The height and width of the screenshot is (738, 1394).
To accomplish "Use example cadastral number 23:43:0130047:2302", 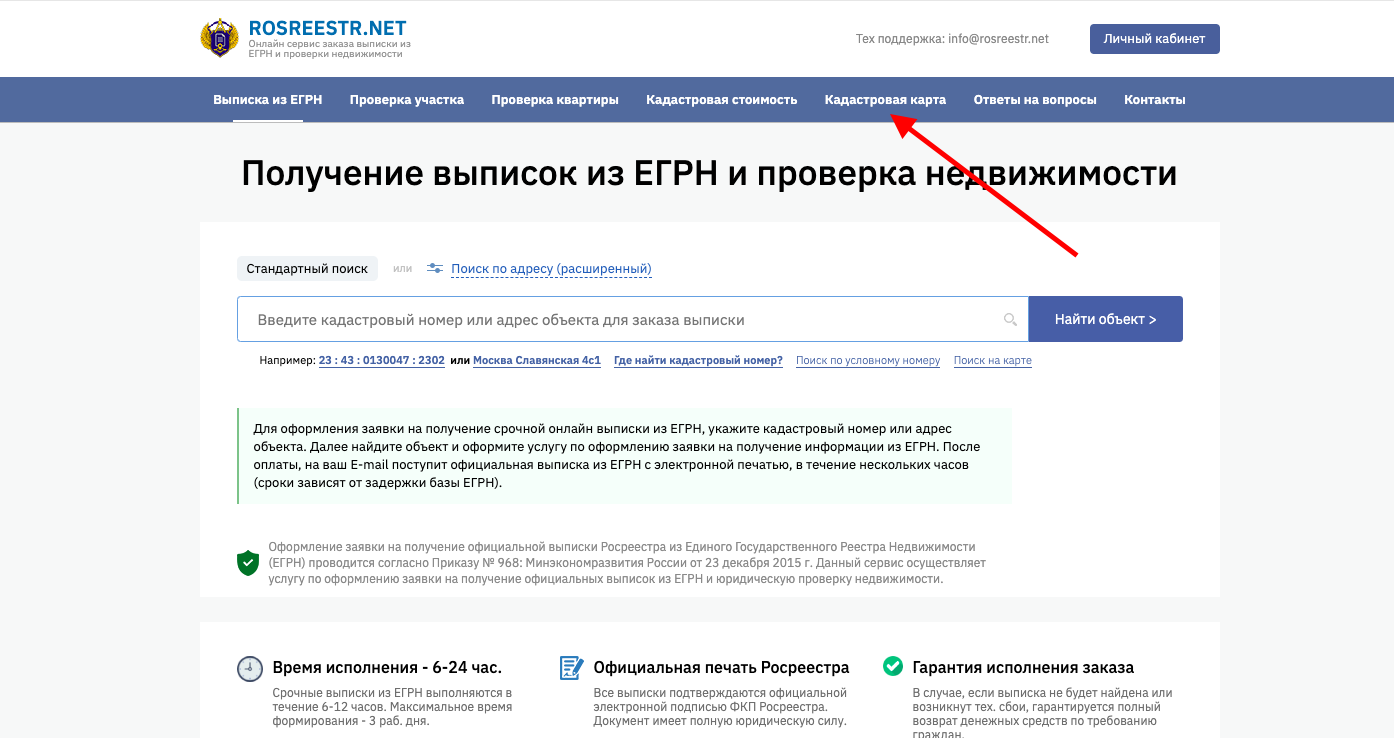I will [382, 361].
